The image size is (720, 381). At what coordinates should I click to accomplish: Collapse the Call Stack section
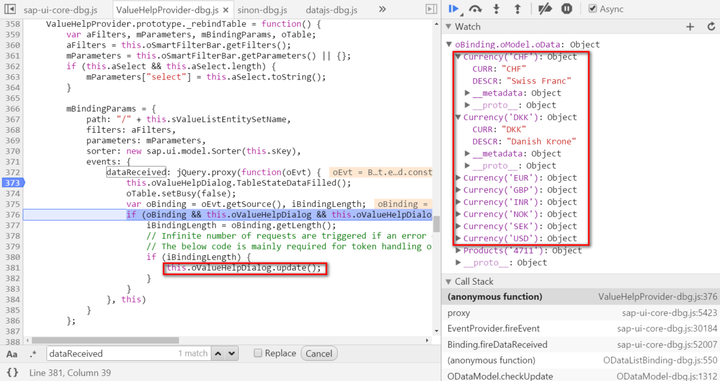(449, 281)
